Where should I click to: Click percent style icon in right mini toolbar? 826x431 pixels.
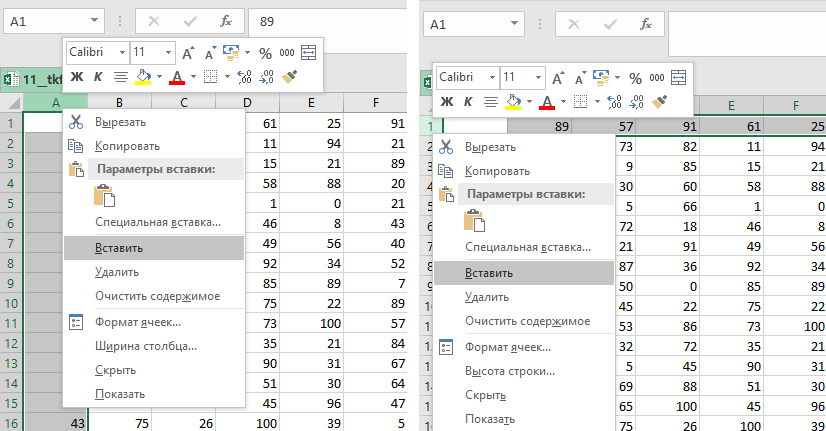(x=635, y=78)
